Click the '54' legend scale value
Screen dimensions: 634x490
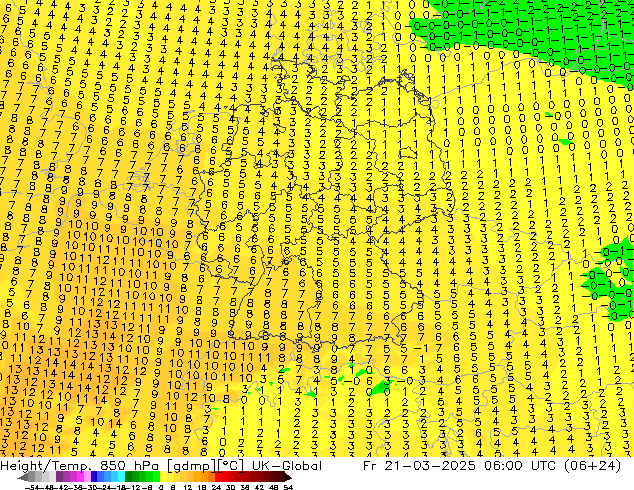[x=288, y=487]
